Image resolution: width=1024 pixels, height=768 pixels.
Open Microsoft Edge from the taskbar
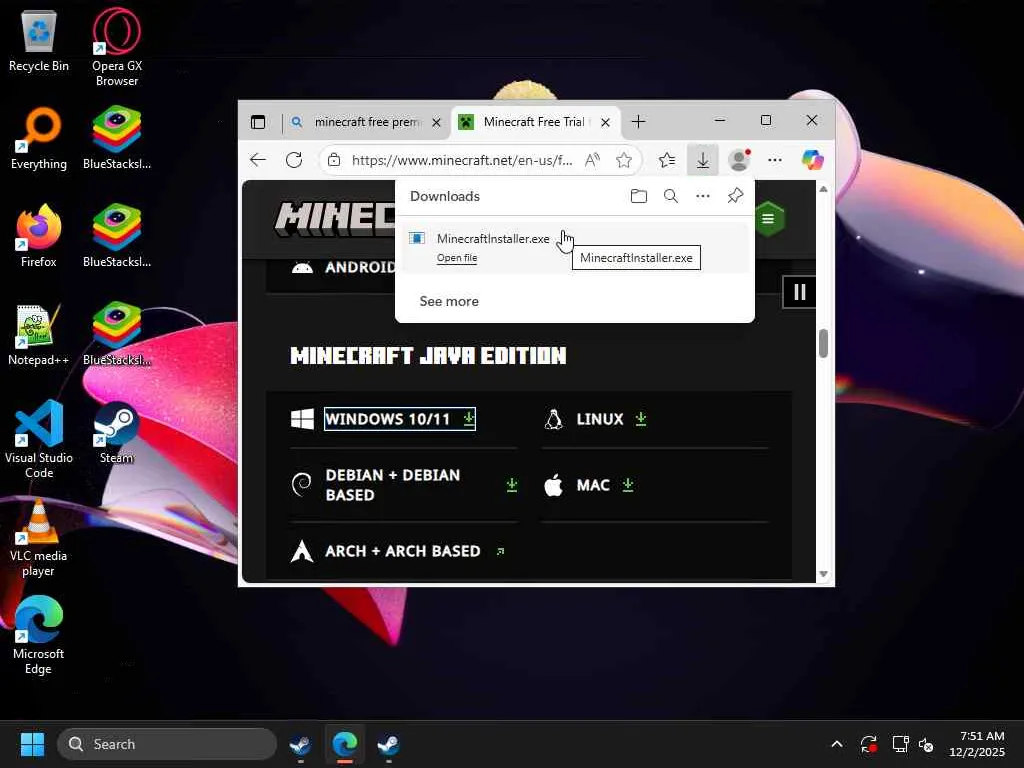coord(345,744)
